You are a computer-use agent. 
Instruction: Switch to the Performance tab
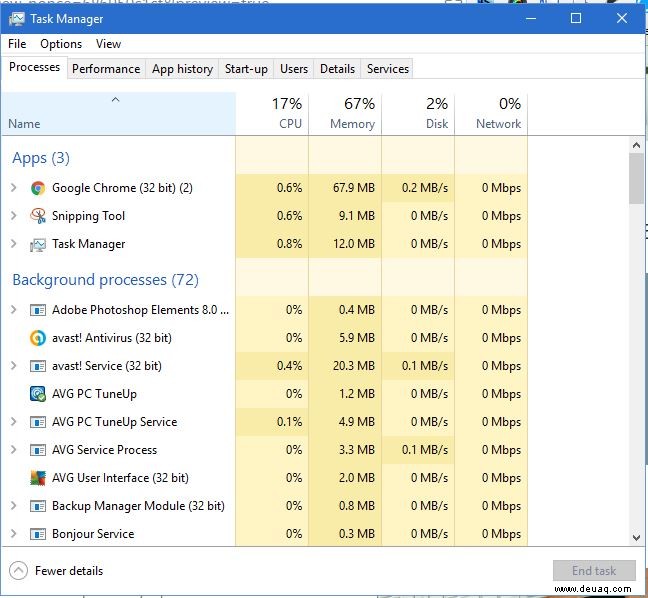click(106, 69)
